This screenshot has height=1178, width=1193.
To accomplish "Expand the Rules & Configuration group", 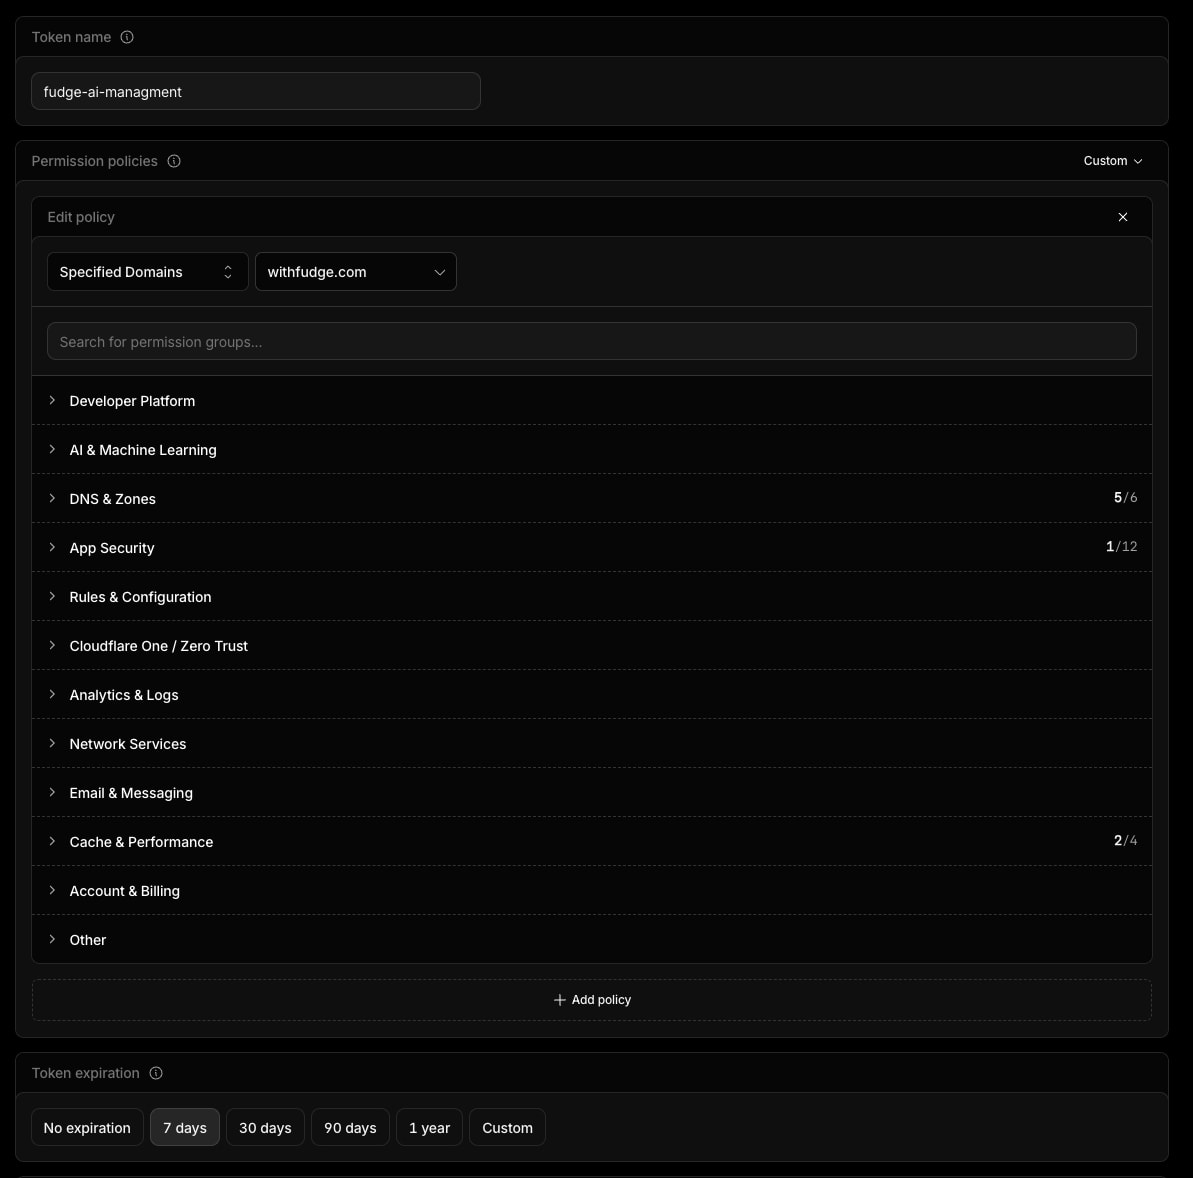I will pyautogui.click(x=592, y=597).
